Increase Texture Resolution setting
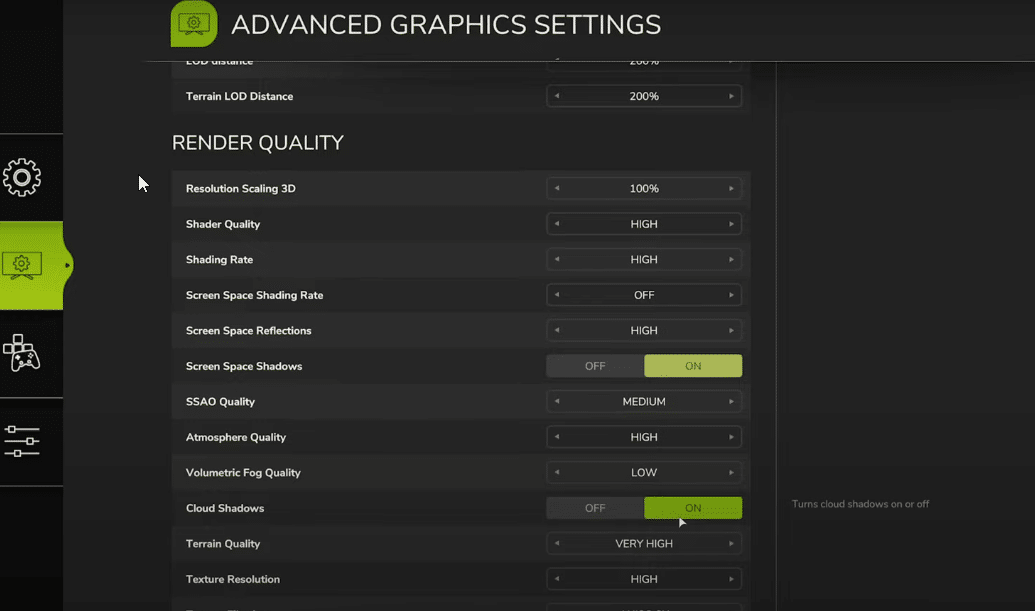Screen dimensions: 1035x611 [x=732, y=579]
